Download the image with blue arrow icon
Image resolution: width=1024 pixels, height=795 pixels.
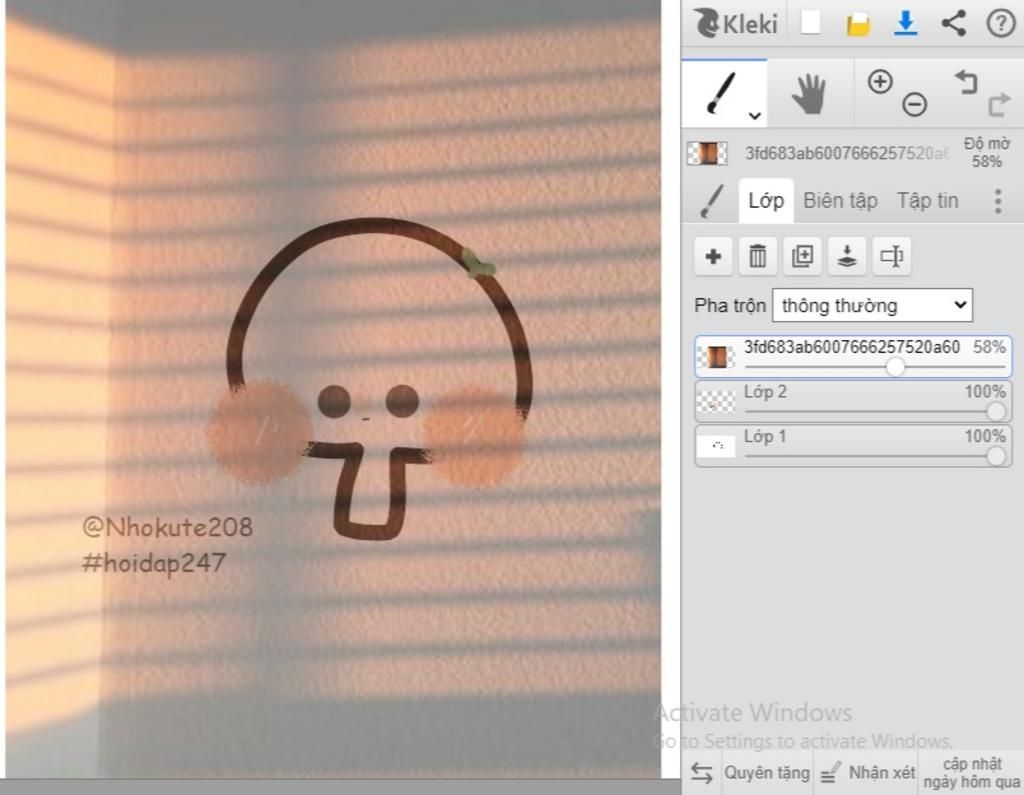905,24
